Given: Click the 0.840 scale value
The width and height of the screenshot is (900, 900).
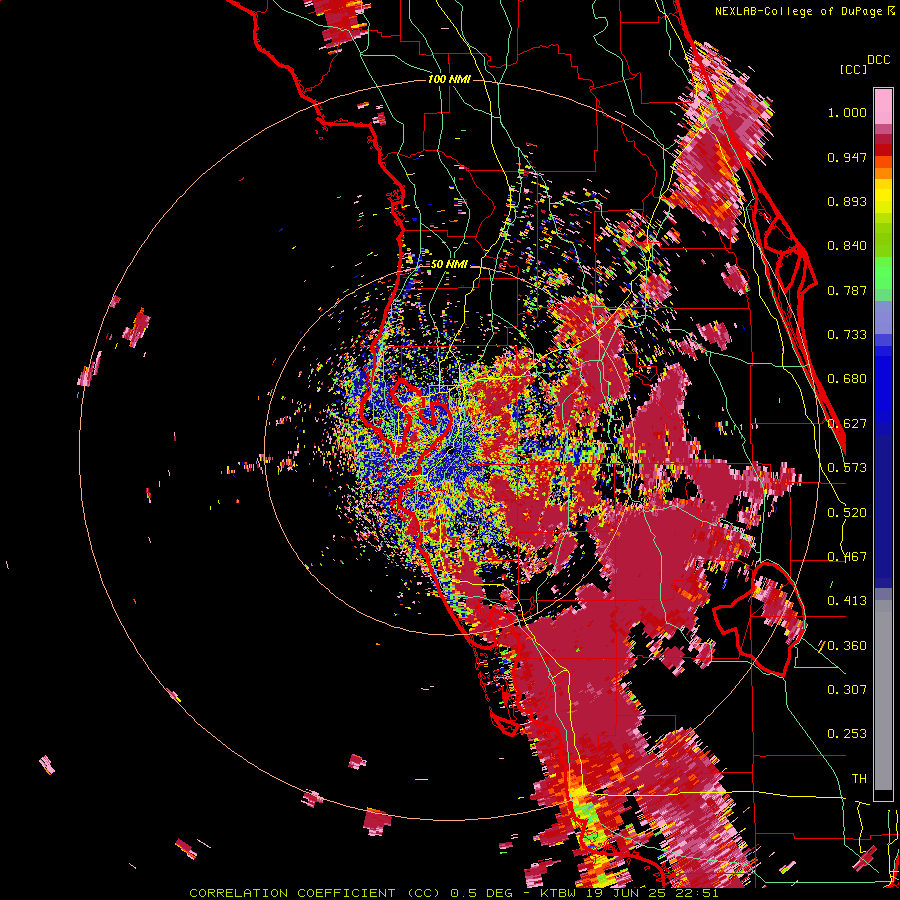Looking at the screenshot, I should tap(847, 246).
